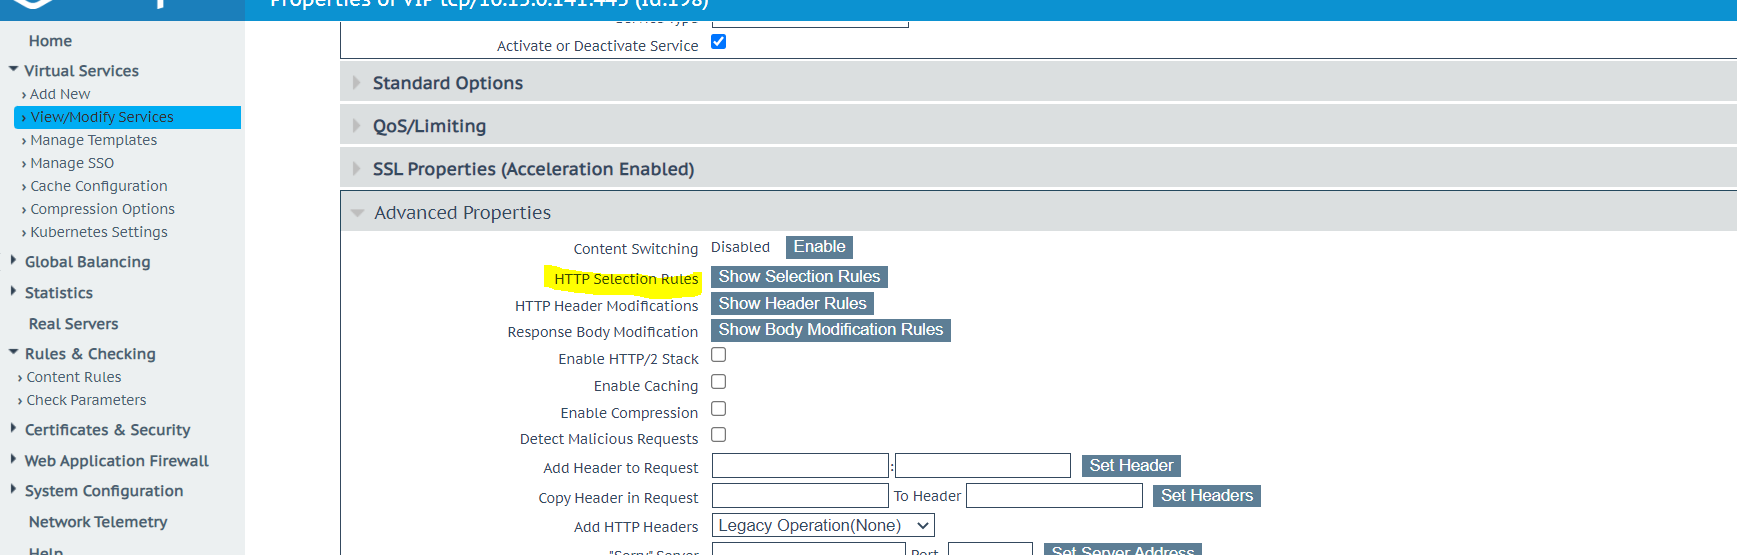Viewport: 1737px width, 555px height.
Task: Expand Global Balancing menu in sidebar
Action: (87, 262)
